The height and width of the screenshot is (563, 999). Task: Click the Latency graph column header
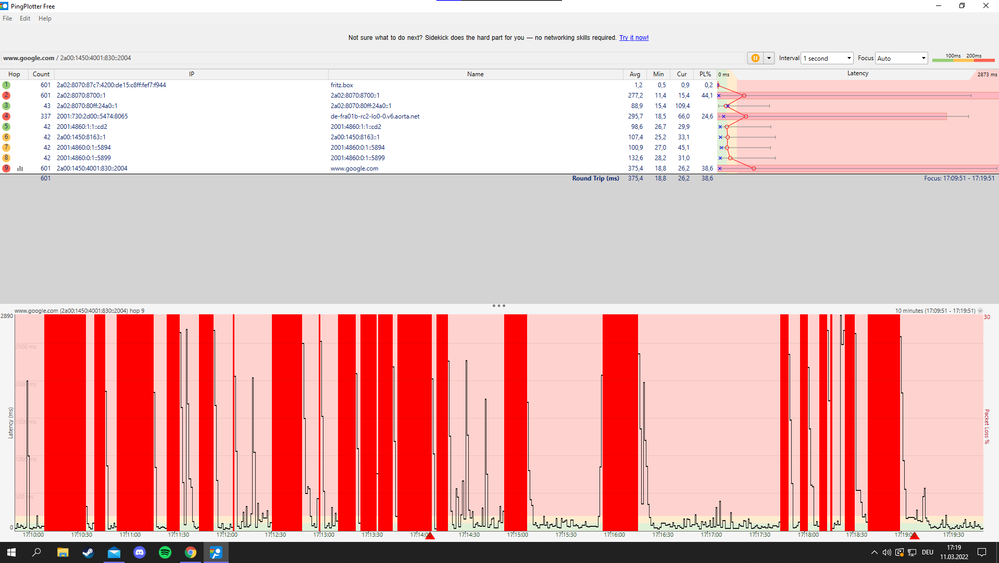(x=858, y=74)
